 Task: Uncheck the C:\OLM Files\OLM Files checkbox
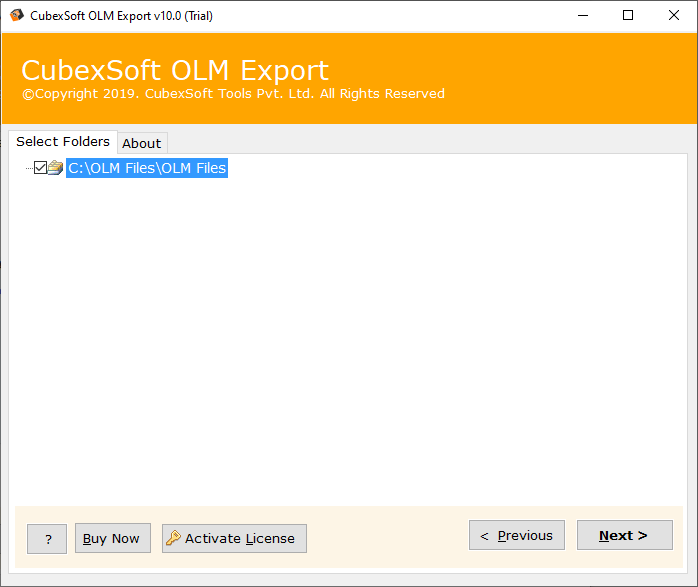(x=40, y=168)
